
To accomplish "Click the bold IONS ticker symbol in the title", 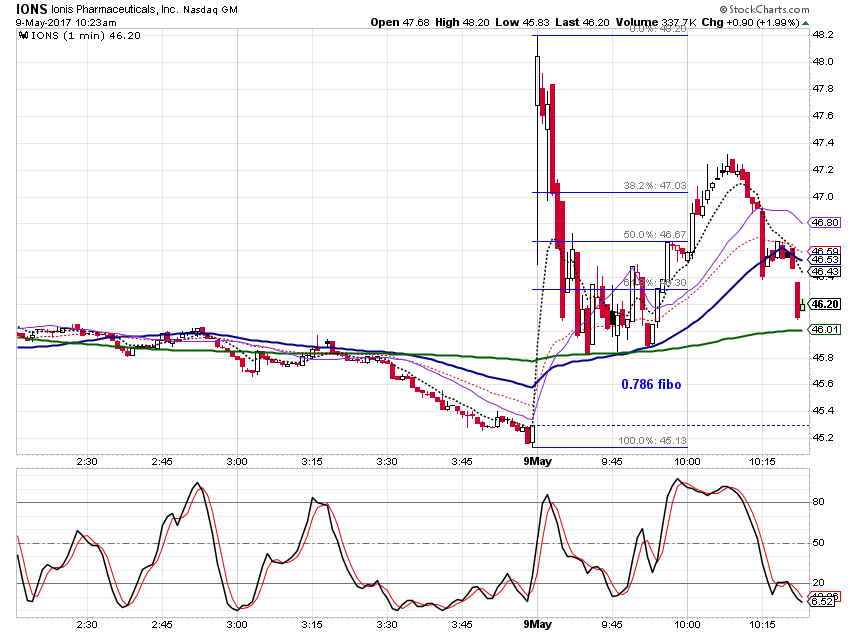I will click(x=31, y=9).
